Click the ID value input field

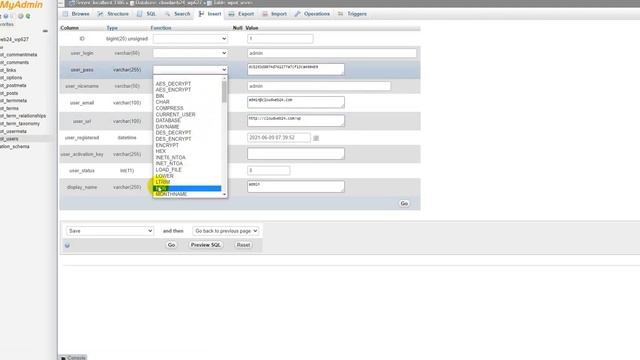point(280,39)
